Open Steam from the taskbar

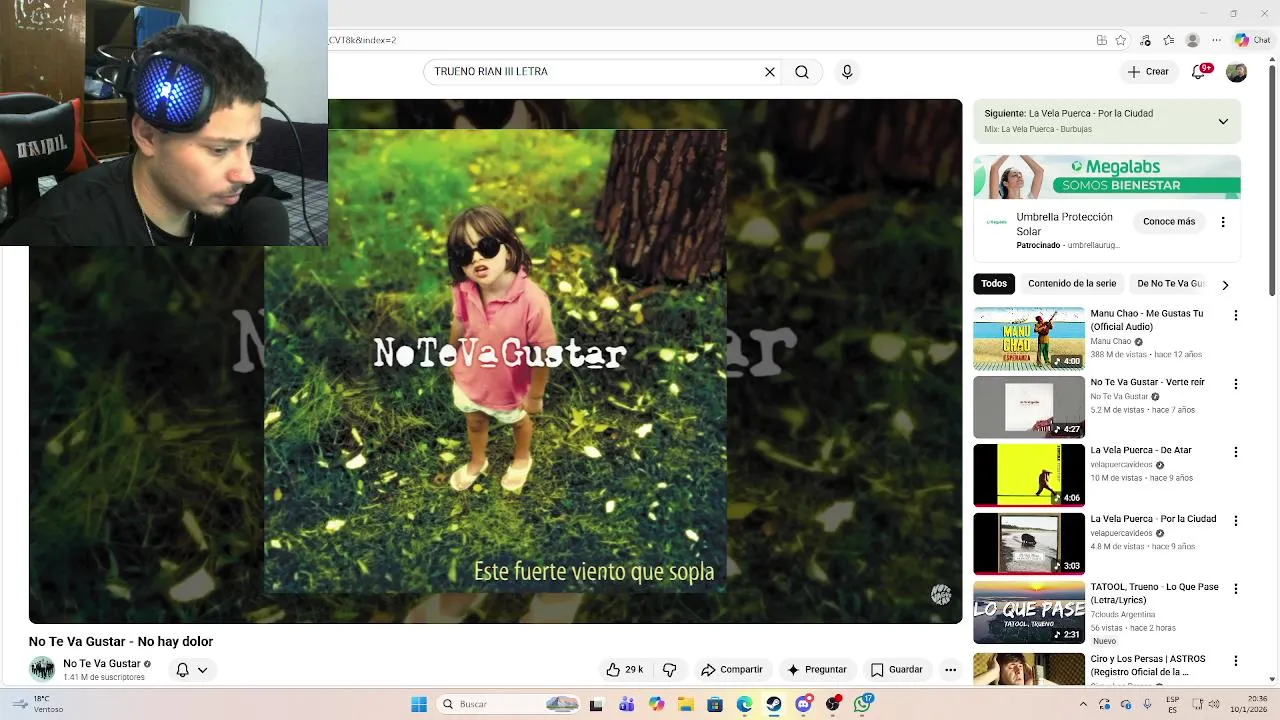(x=774, y=704)
